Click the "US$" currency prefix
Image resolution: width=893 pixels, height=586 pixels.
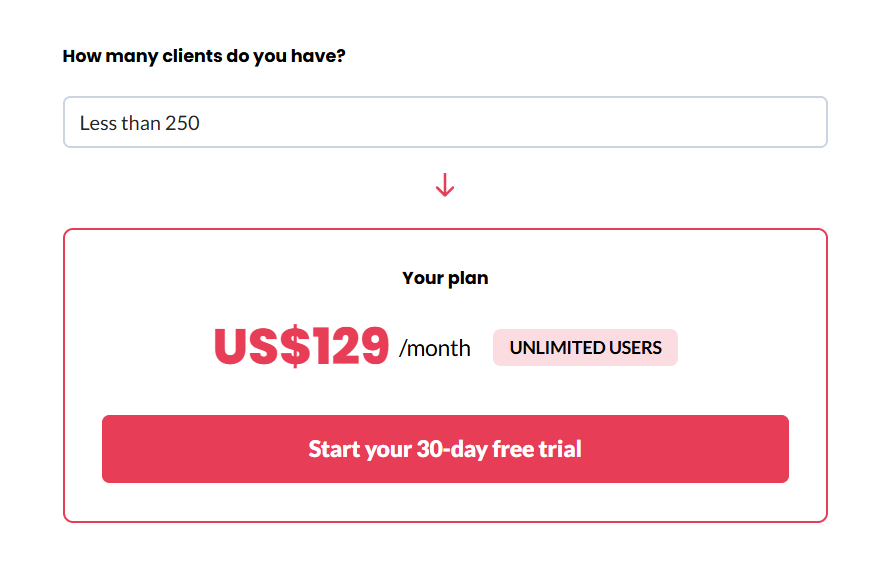262,346
